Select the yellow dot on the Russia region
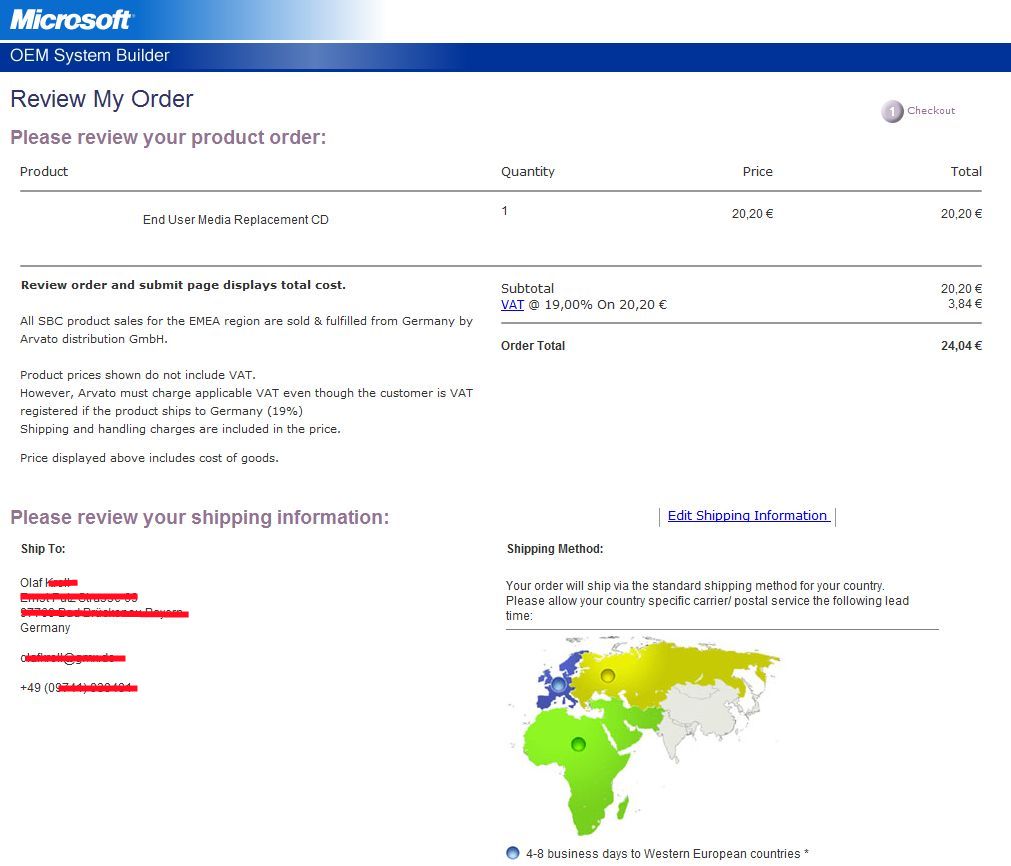The height and width of the screenshot is (866, 1011). (607, 675)
